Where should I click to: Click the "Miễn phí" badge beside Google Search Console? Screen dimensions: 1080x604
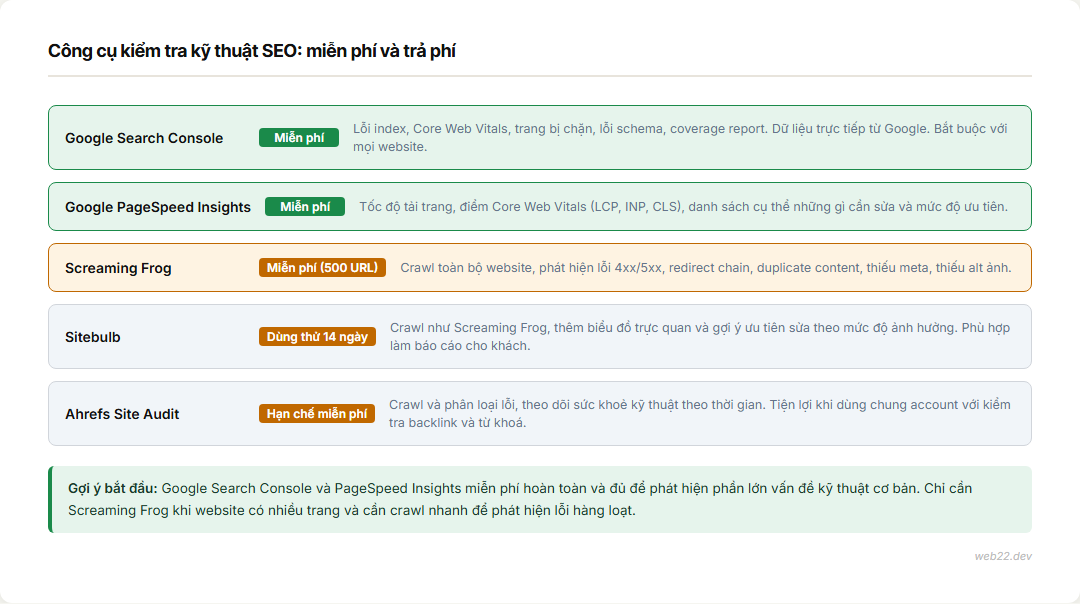(x=299, y=138)
